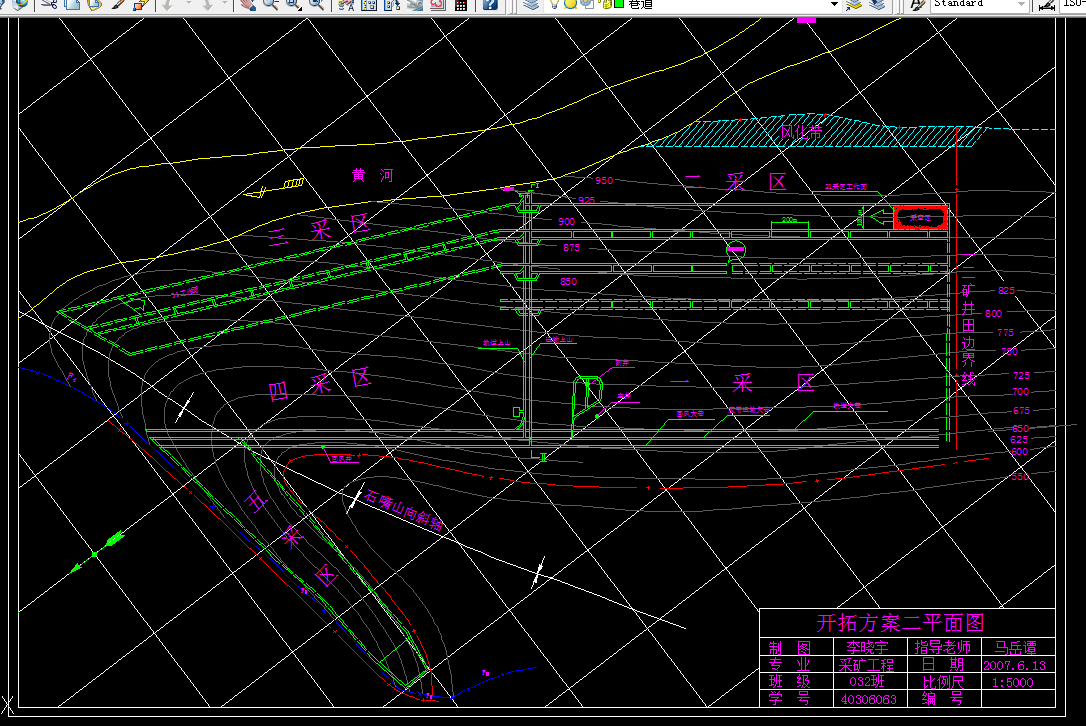Click Make Object's Layer Current icon

point(853,4)
